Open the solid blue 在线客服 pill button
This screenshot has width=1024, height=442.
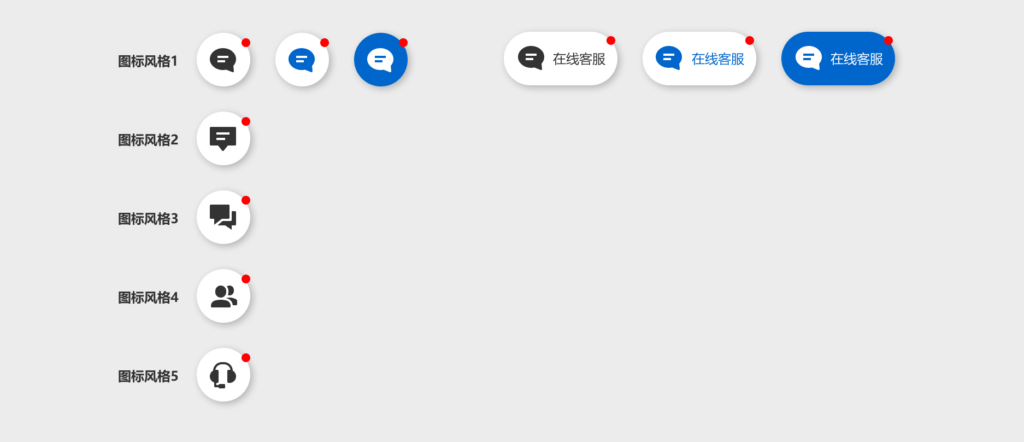click(x=838, y=59)
